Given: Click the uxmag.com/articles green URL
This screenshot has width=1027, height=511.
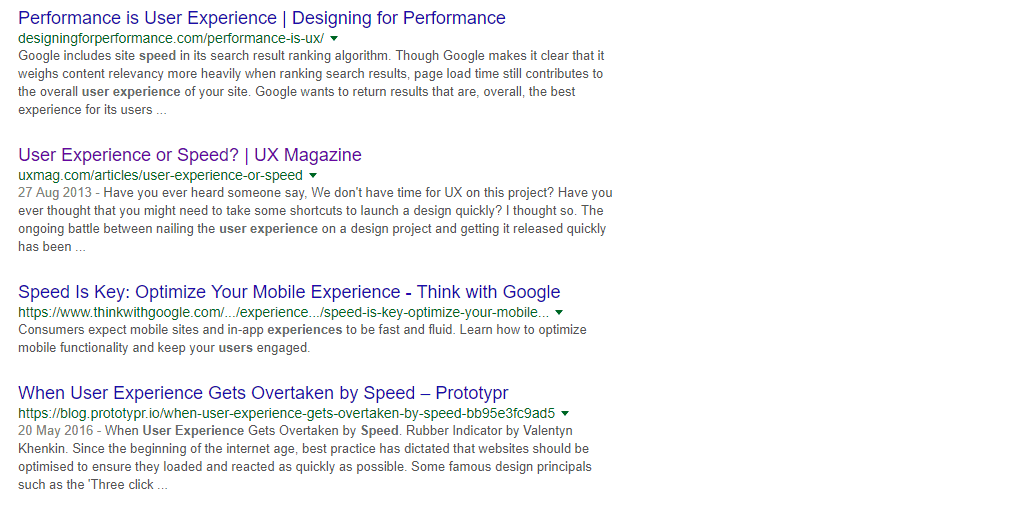Looking at the screenshot, I should click(160, 175).
